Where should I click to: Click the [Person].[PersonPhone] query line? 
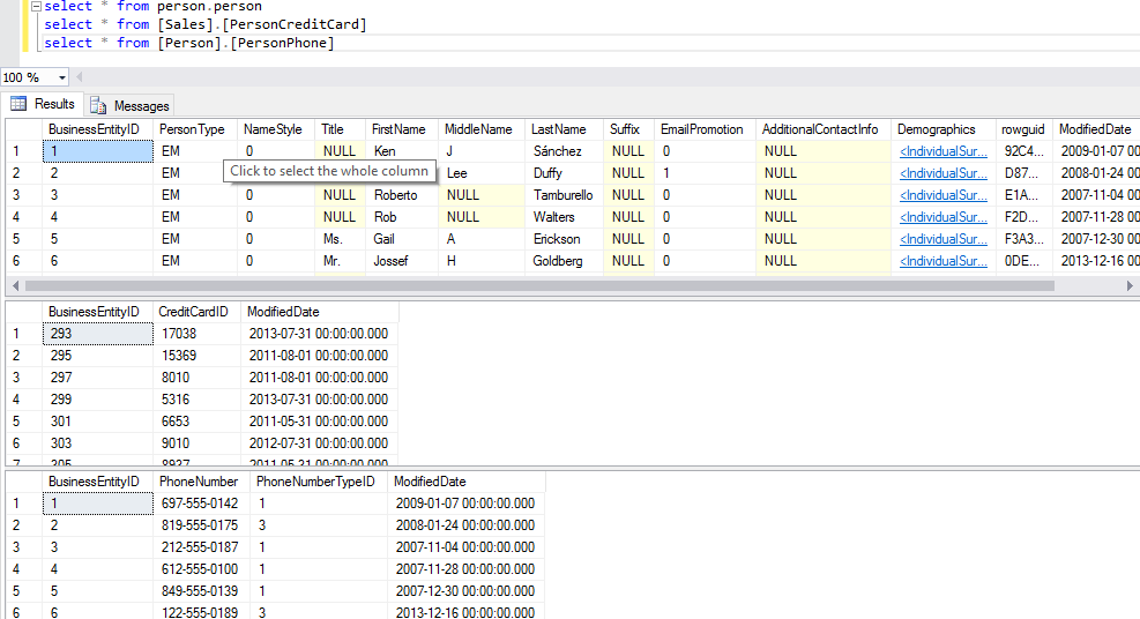pos(189,43)
